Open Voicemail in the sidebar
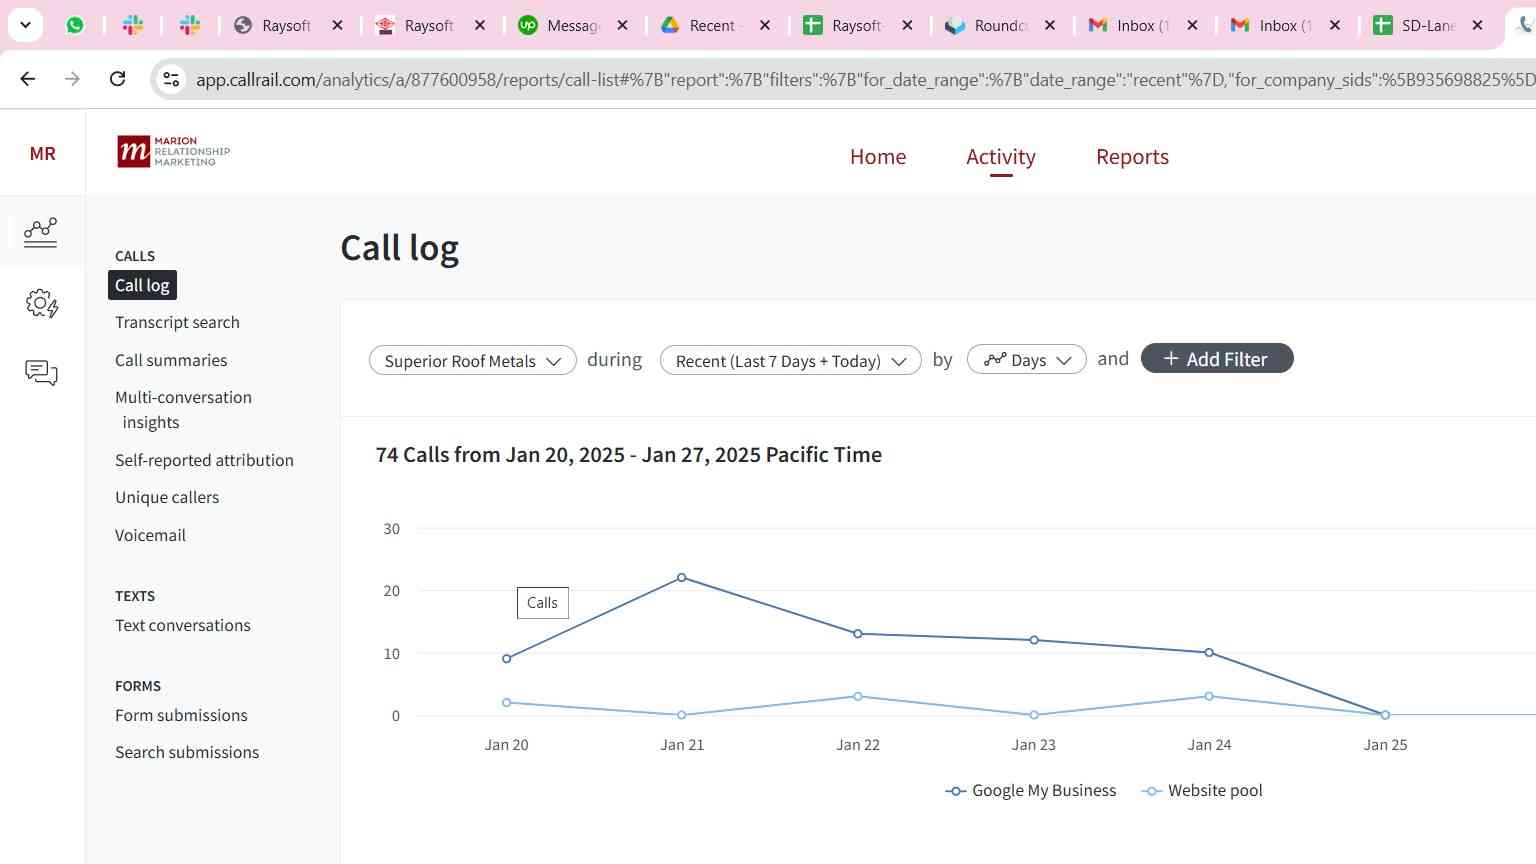Screen dimensions: 1536x864 (150, 535)
